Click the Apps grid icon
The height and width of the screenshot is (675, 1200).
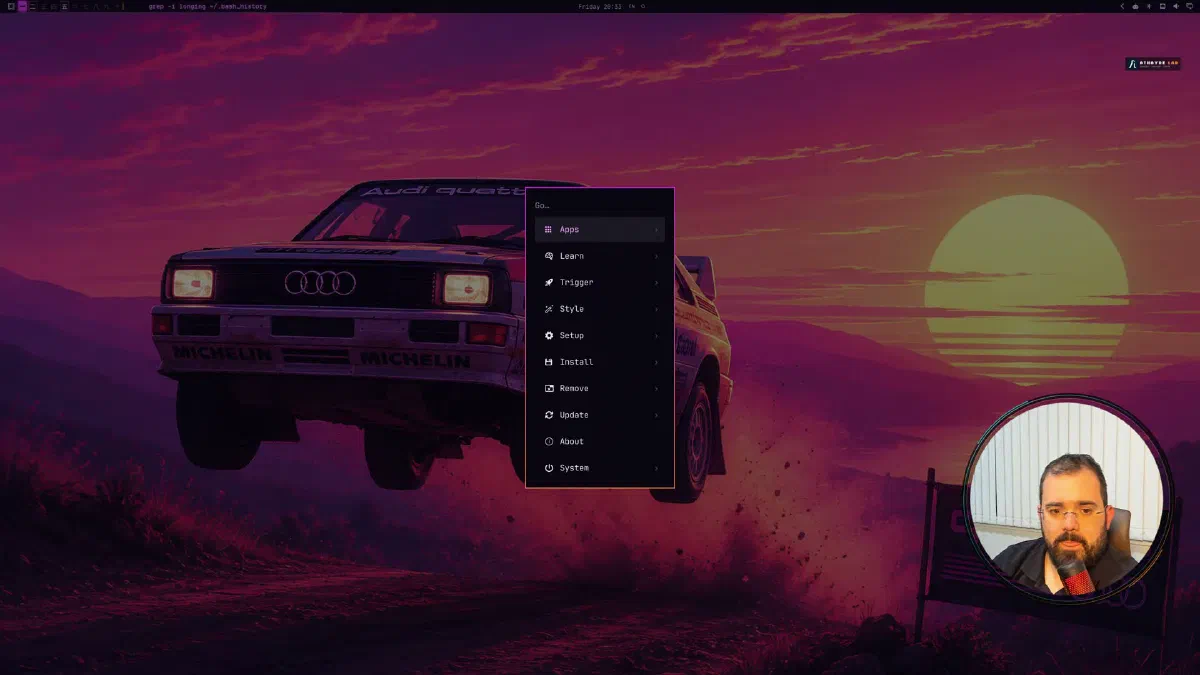point(548,230)
